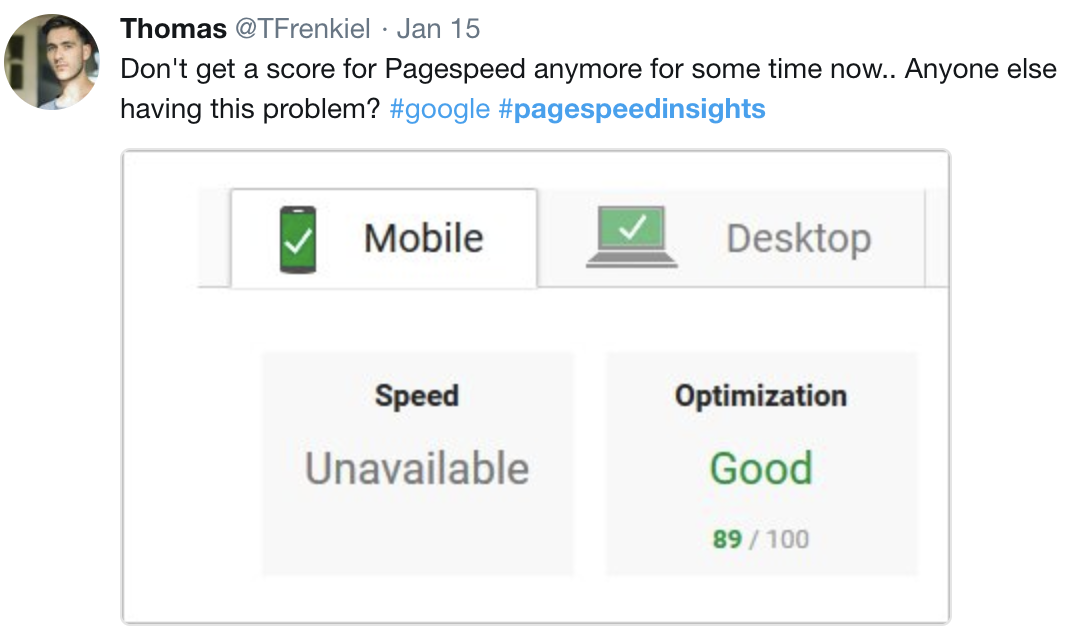Switch to the Desktop tab
1086x636 pixels.
[731, 238]
